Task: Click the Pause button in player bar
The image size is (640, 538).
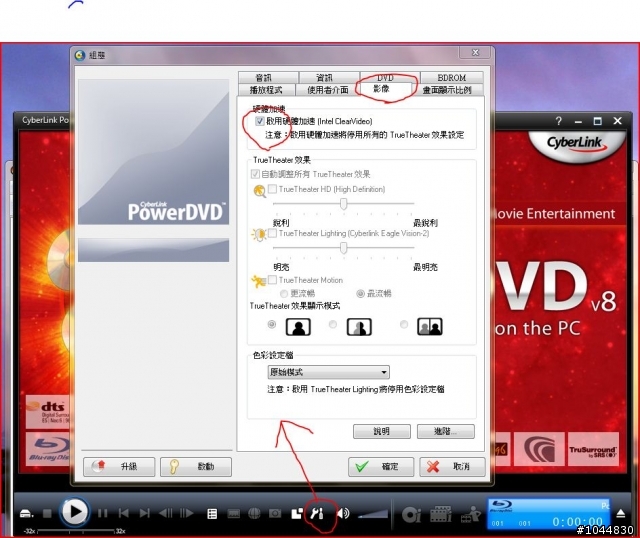Action: tap(103, 513)
